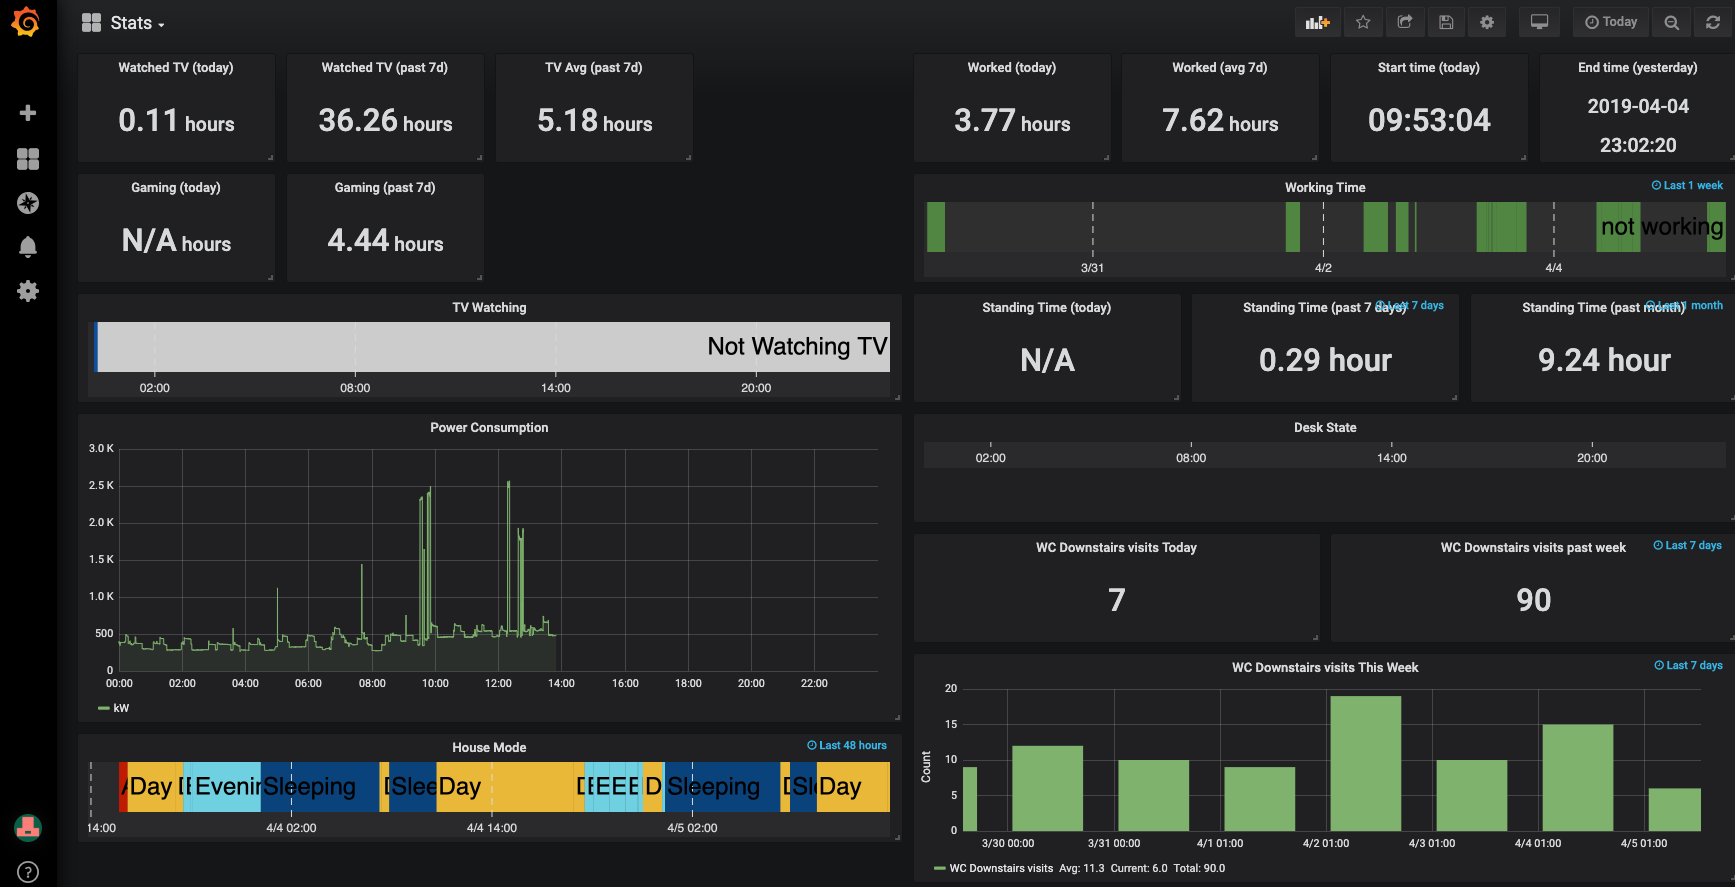Click the 90 visits past week value
Viewport: 1735px width, 887px height.
[x=1533, y=600]
